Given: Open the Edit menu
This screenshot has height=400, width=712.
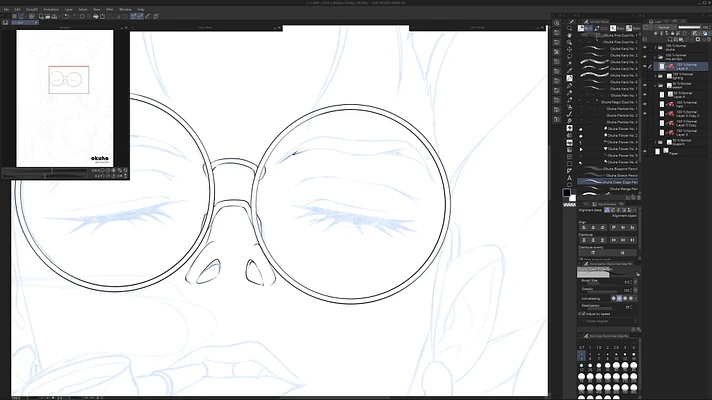Looking at the screenshot, I should click(17, 9).
